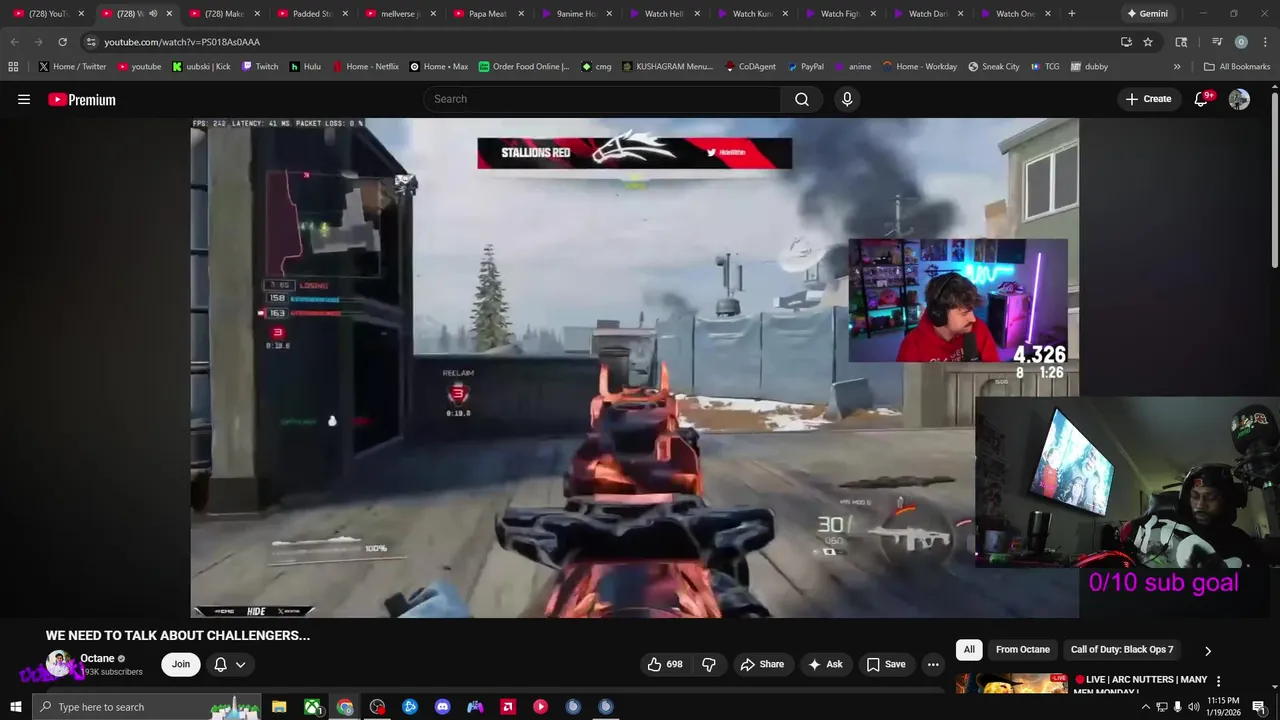
Task: Show hidden system tray icons
Action: coord(1145,707)
